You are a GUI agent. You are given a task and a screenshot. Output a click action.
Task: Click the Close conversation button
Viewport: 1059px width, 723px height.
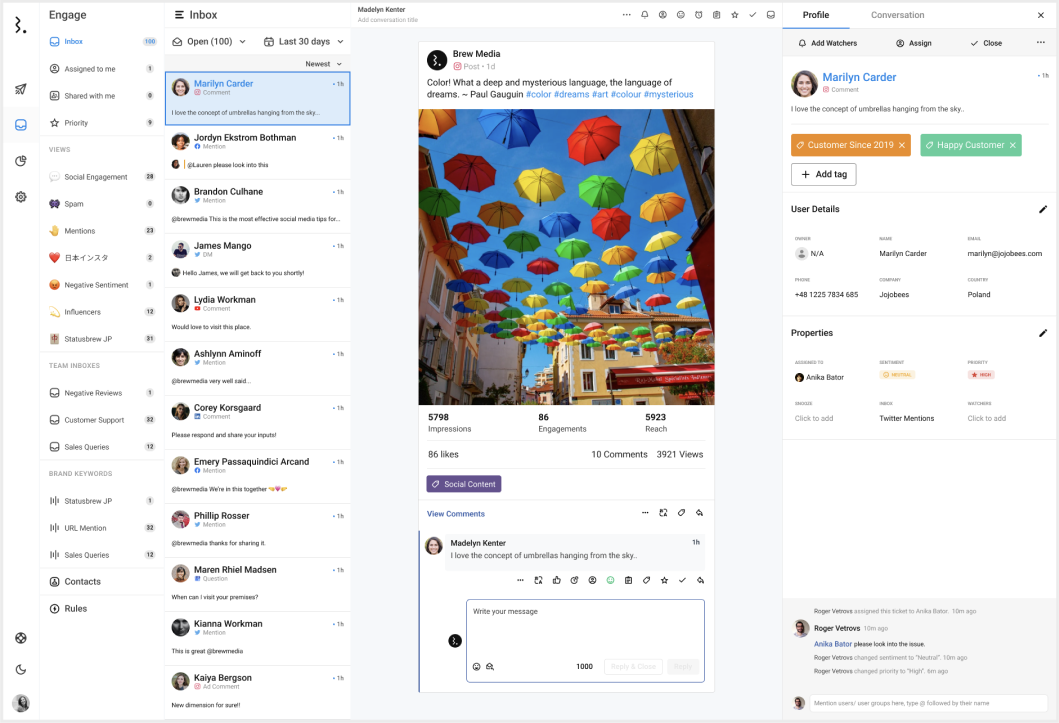pyautogui.click(x=986, y=43)
